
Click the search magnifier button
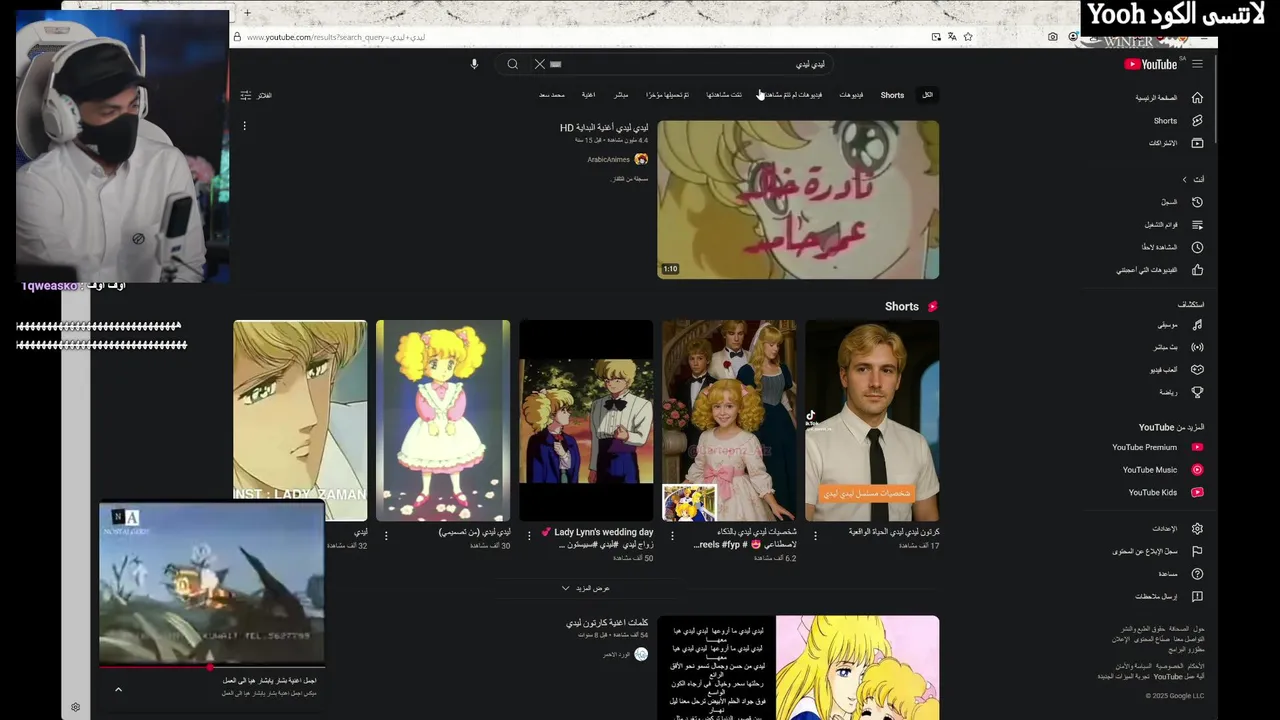pos(512,64)
